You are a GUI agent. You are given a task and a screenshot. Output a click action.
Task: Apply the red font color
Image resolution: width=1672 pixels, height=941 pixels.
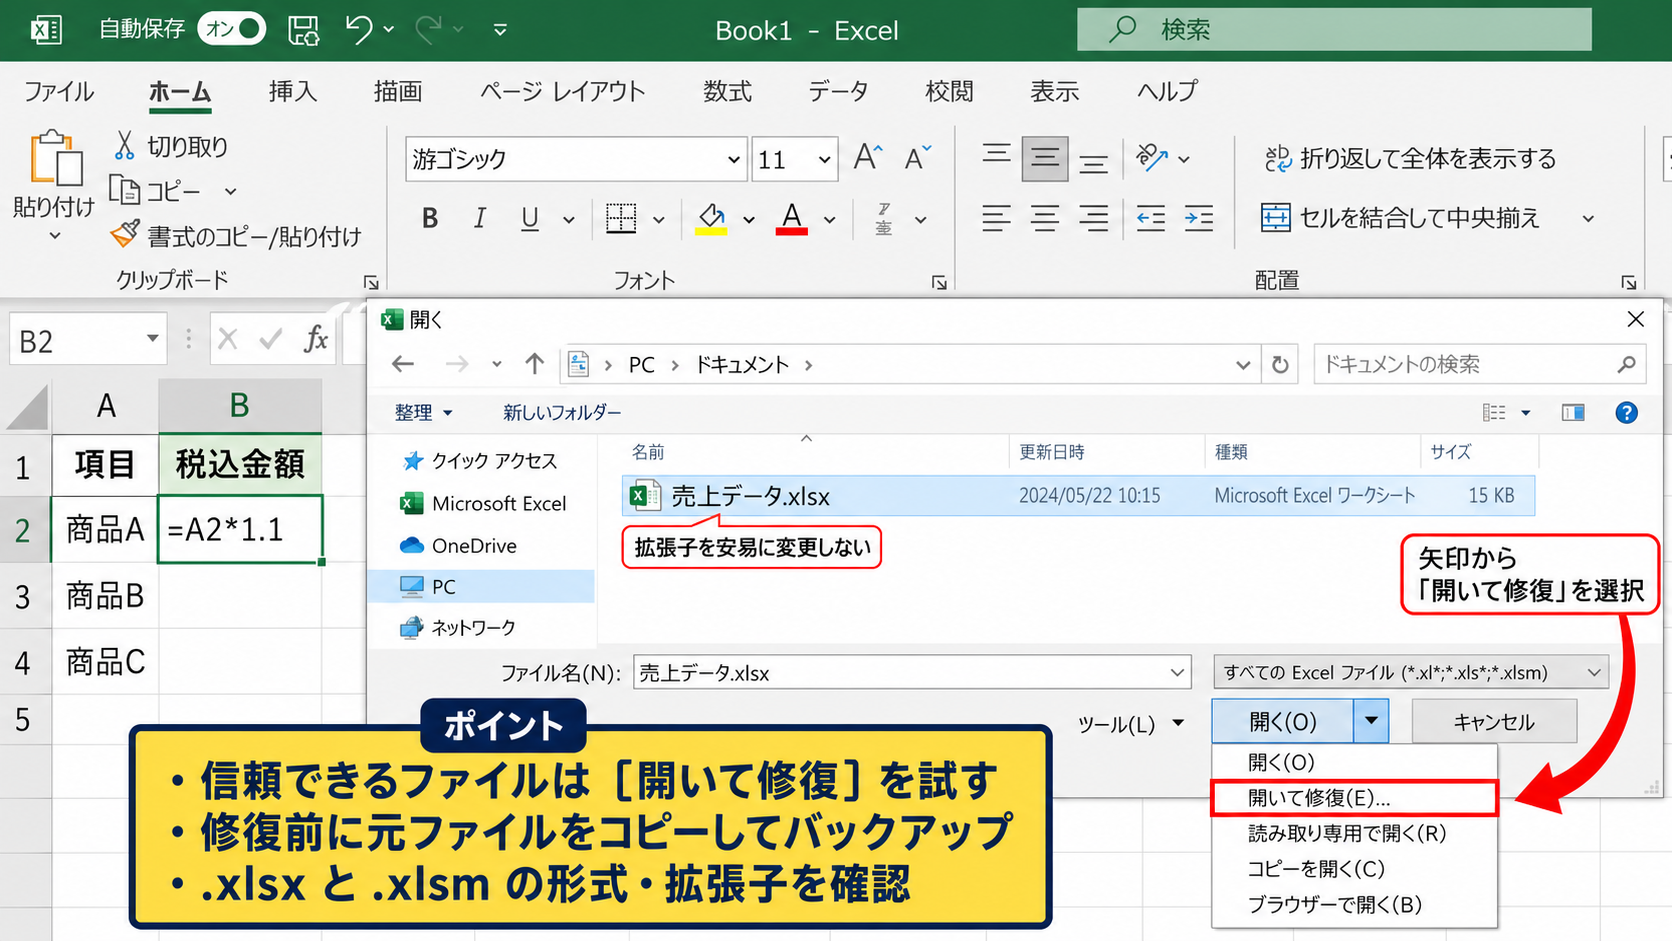tap(792, 218)
